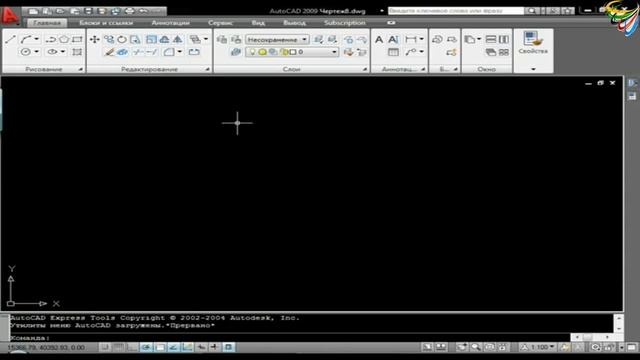Image resolution: width=640 pixels, height=360 pixels.
Task: Click Save in the quick access toolbar
Action: click(89, 11)
